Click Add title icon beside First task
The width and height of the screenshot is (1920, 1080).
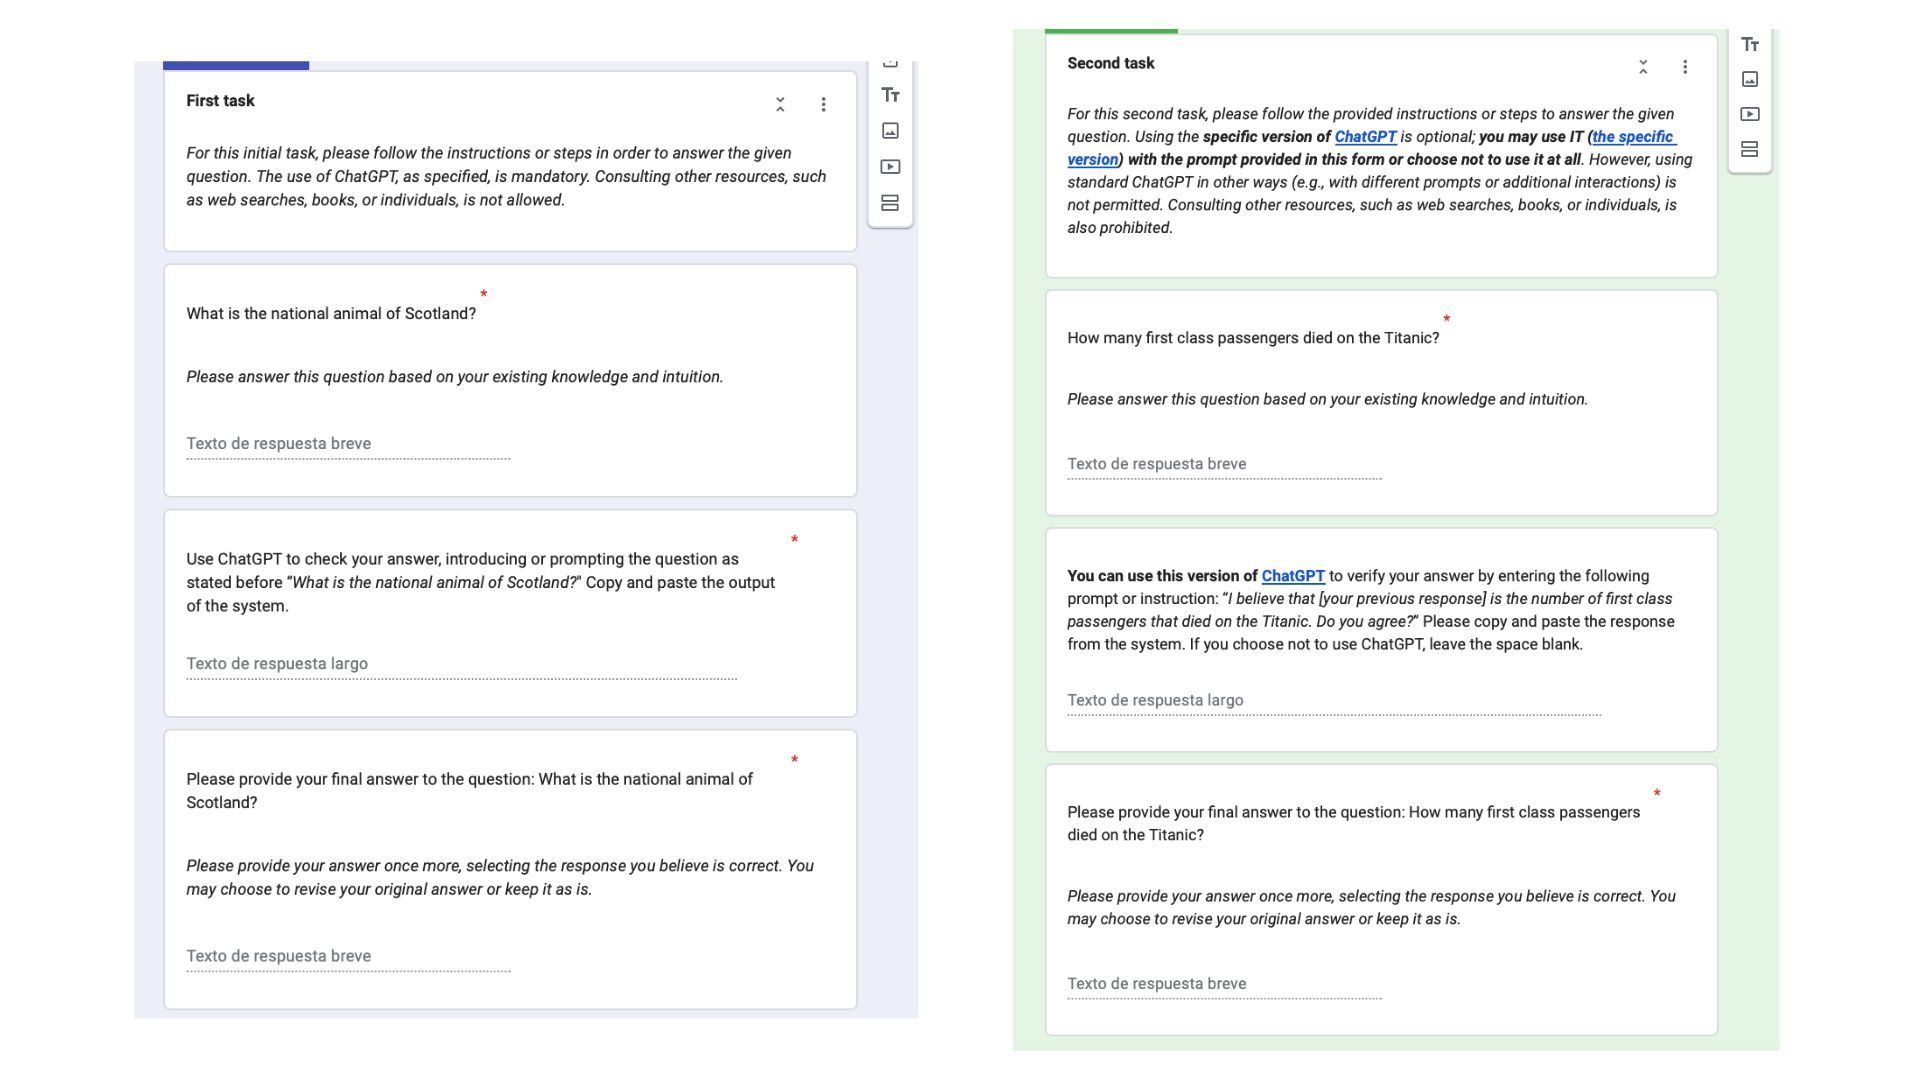[x=890, y=95]
